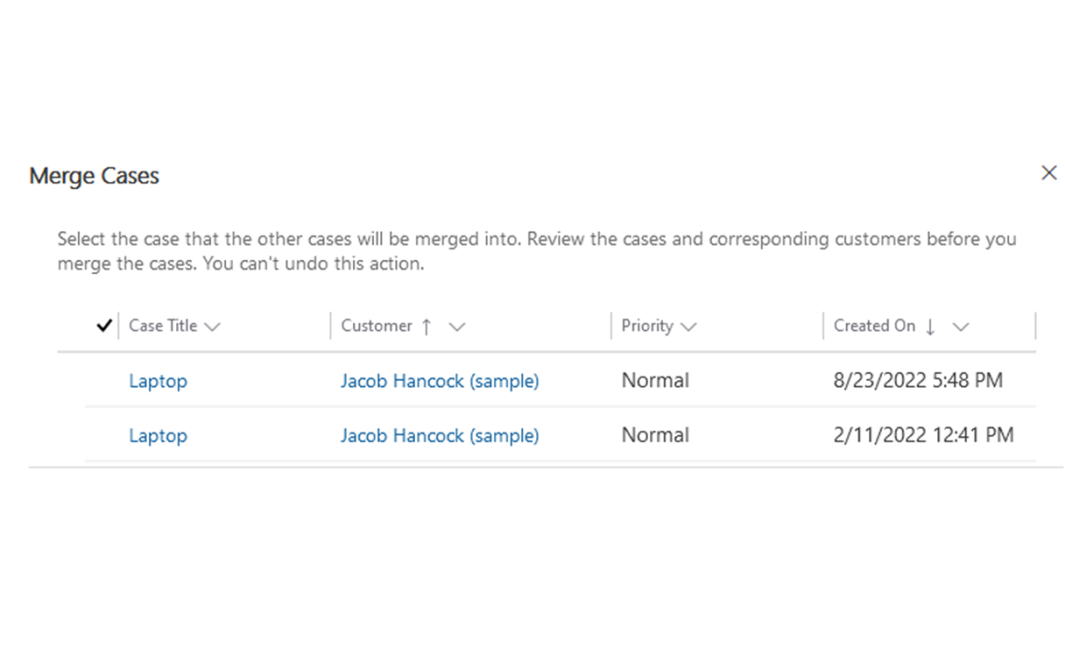Click the 2/11/2022 12:41 PM date cell
Screen dimensions: 1065x669
point(923,436)
